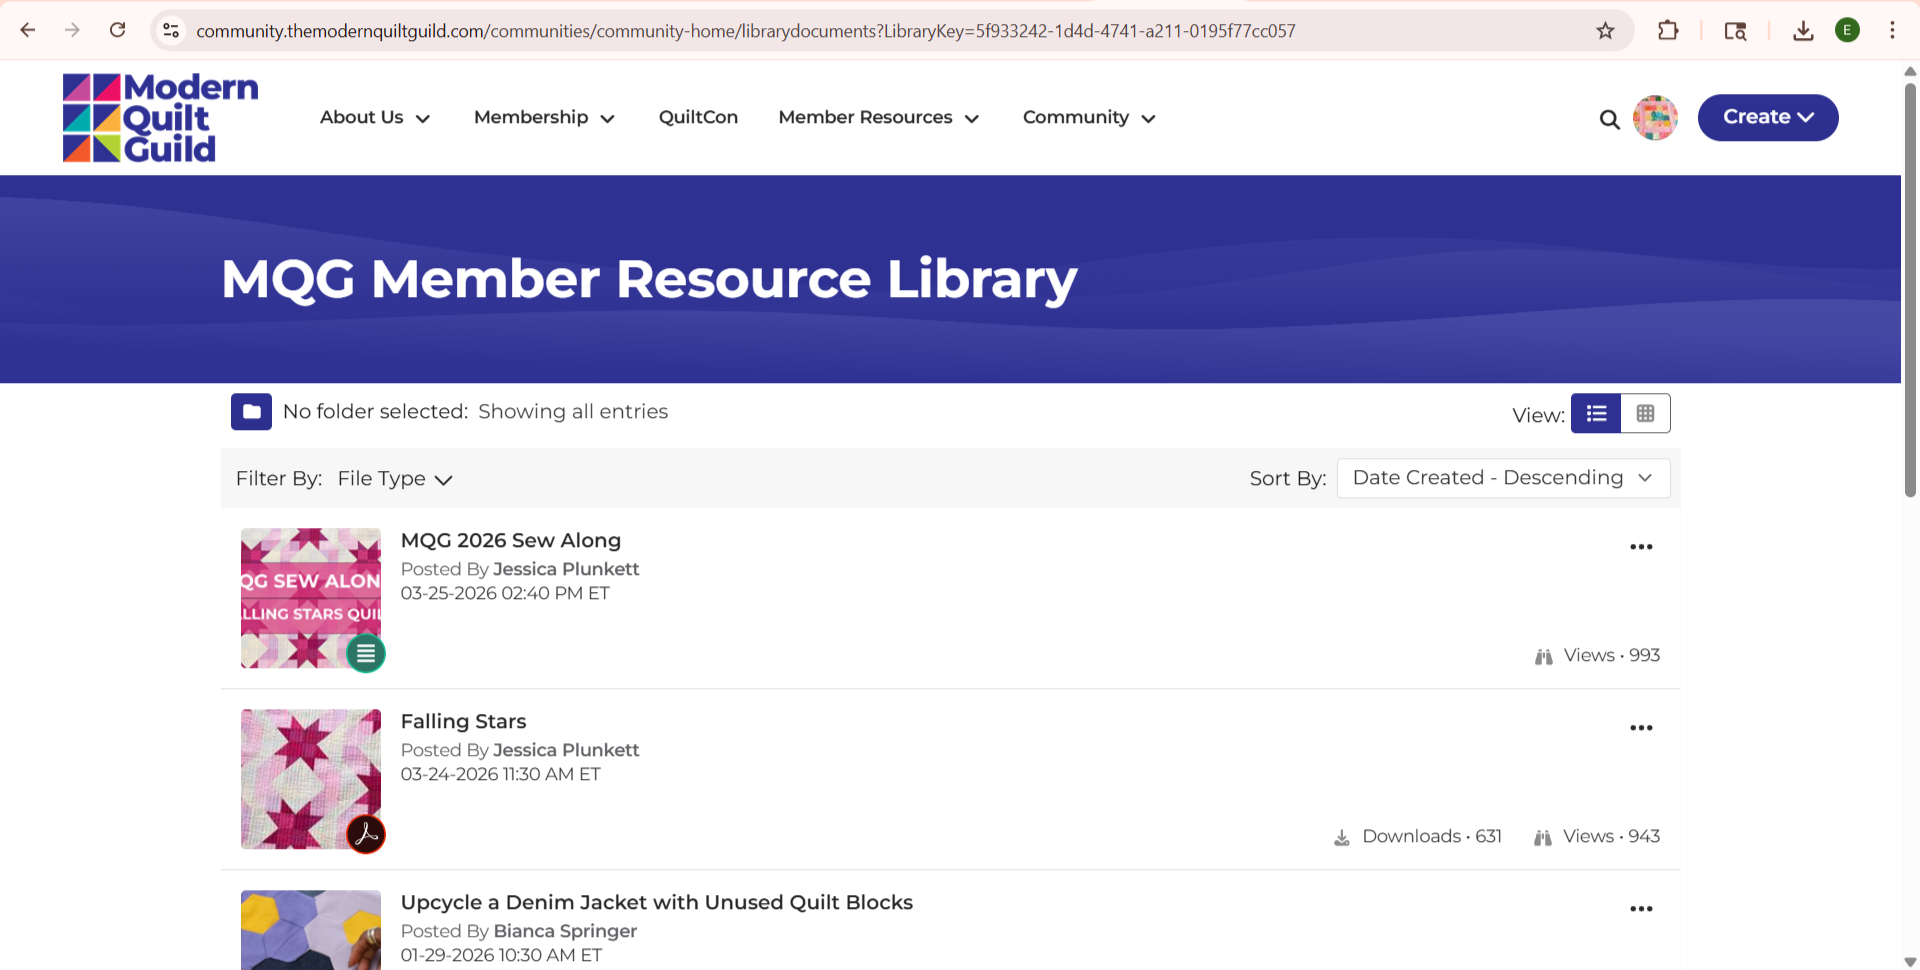Open Upcycle a Denim Jacket with Unused Quilt Blocks

click(656, 902)
